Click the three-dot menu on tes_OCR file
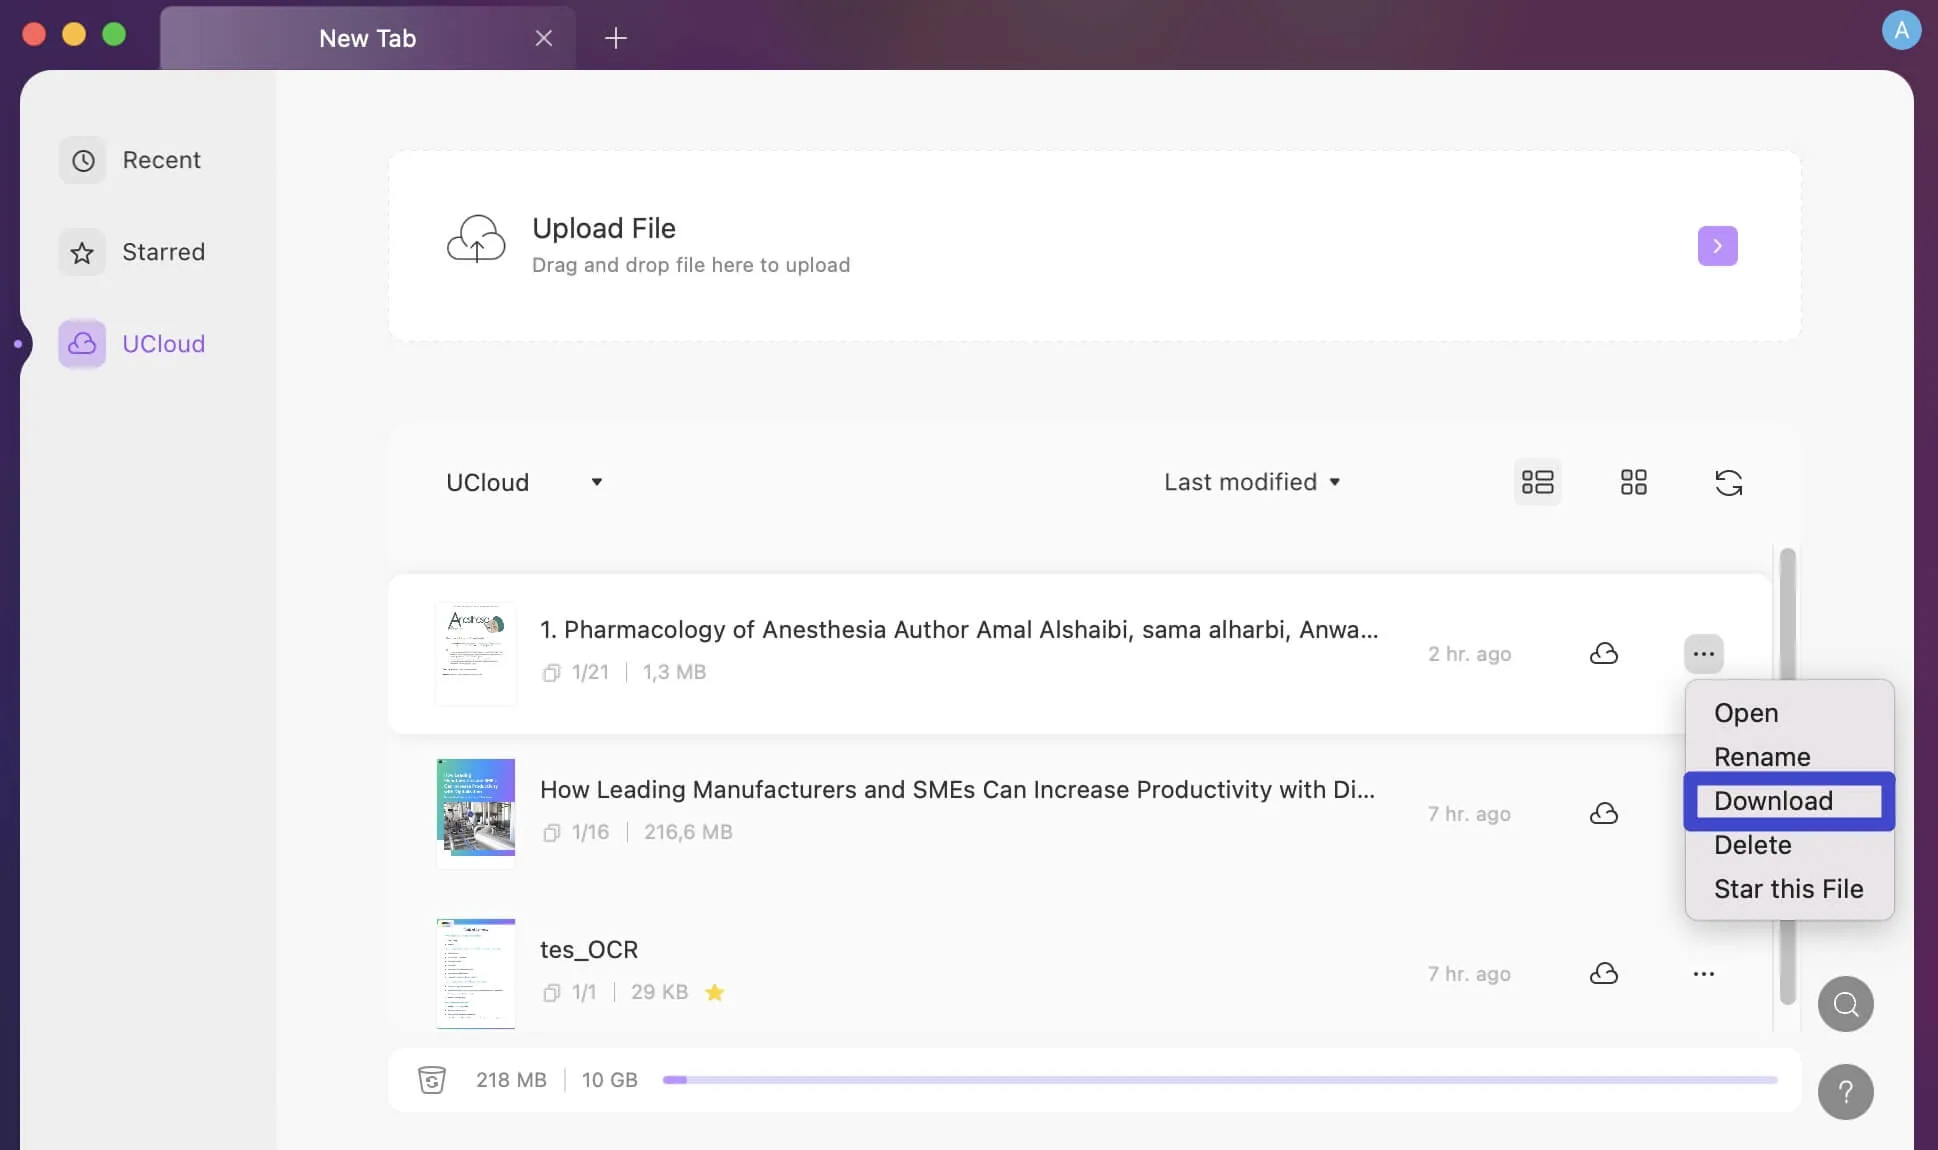 pos(1703,975)
